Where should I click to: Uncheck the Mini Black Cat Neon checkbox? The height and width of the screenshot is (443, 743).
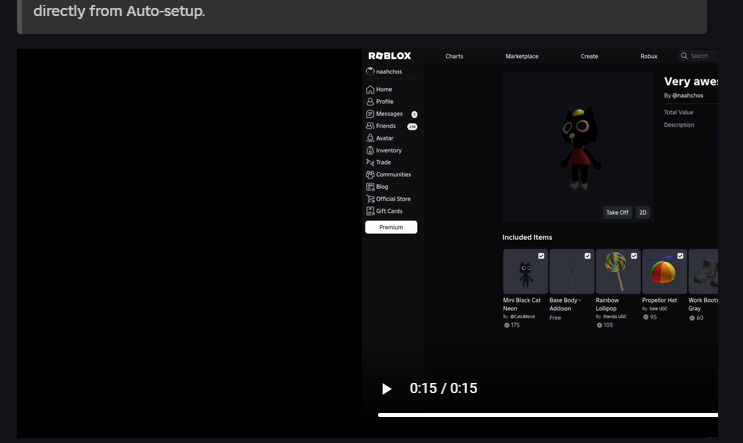coord(541,256)
